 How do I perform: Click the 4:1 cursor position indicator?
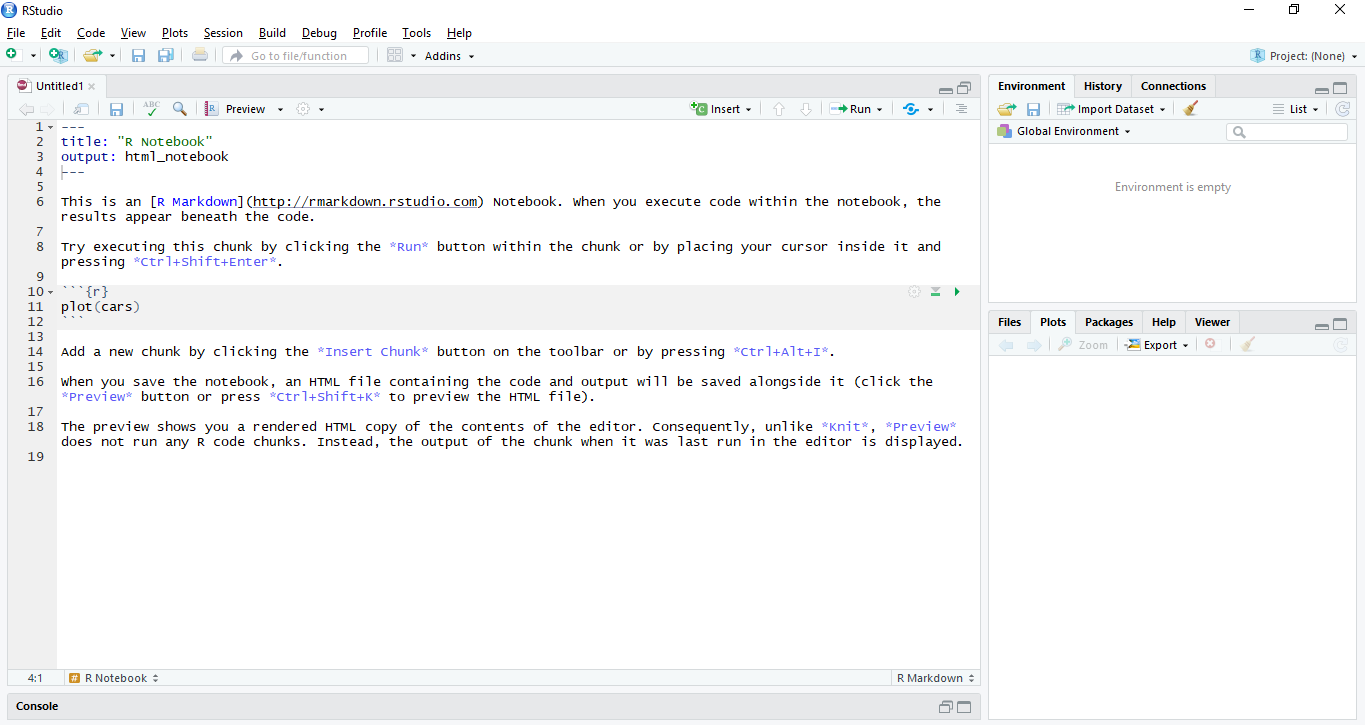coord(35,678)
